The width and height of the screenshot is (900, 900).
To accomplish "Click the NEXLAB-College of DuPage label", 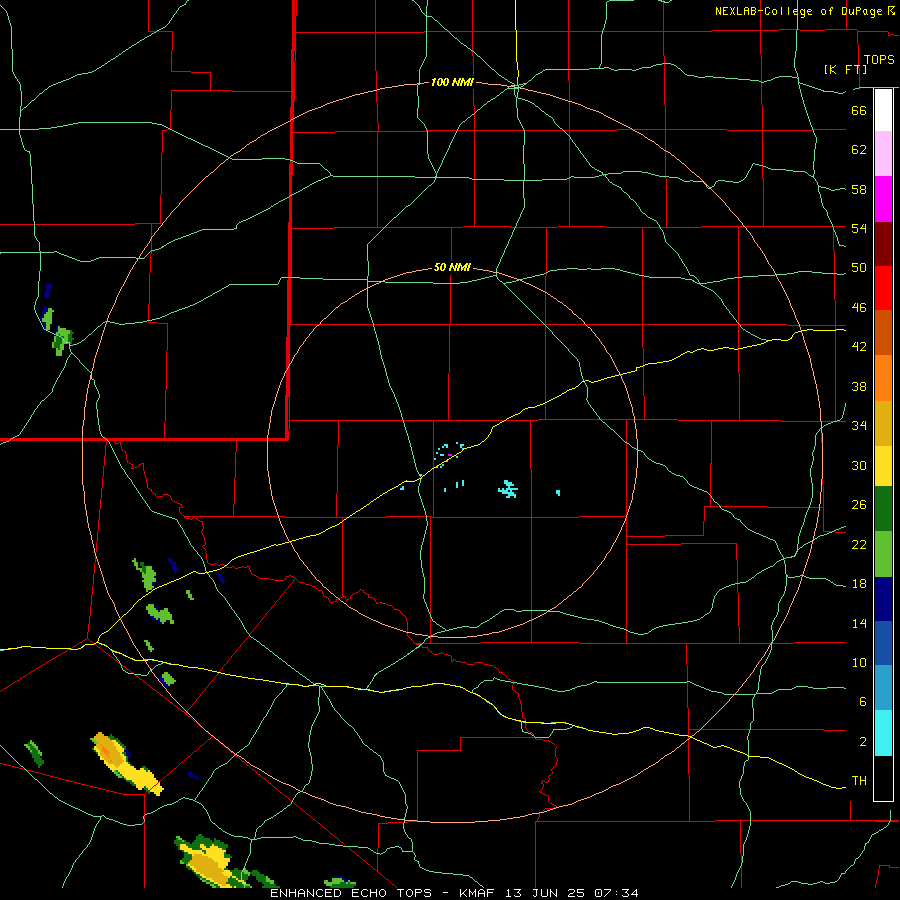I will pos(798,11).
